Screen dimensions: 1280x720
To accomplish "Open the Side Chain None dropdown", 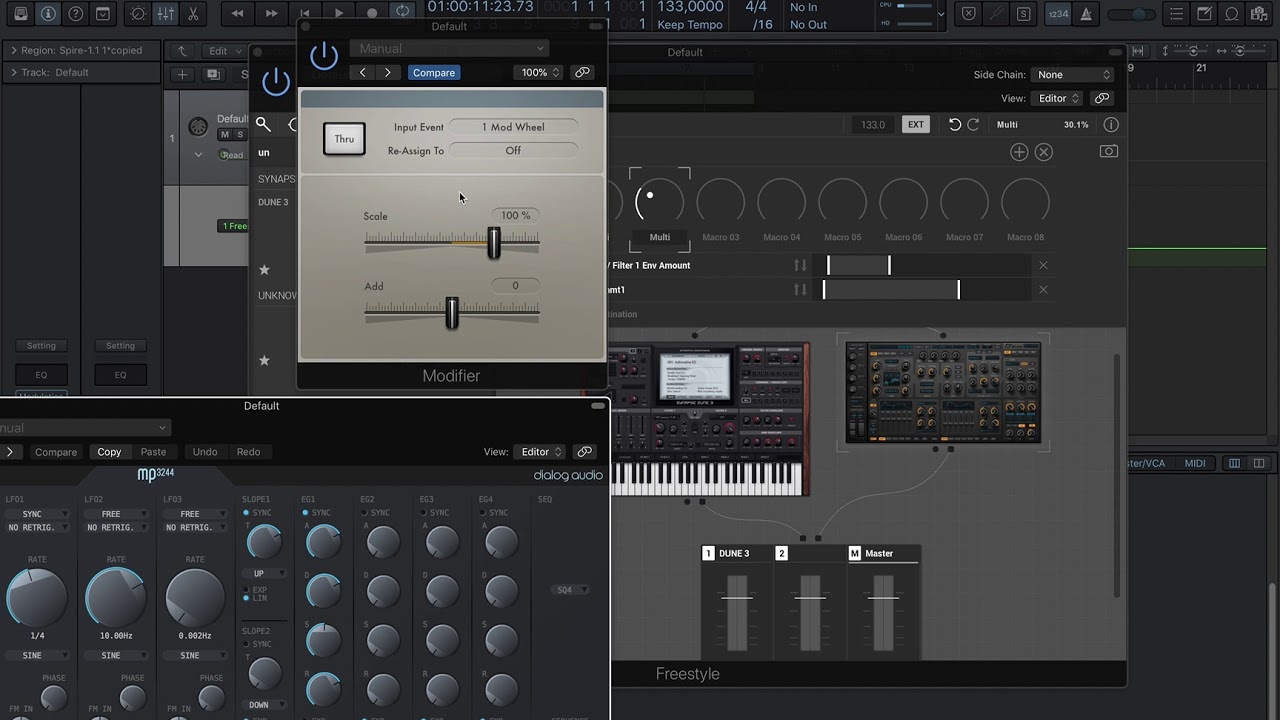I will coord(1073,74).
